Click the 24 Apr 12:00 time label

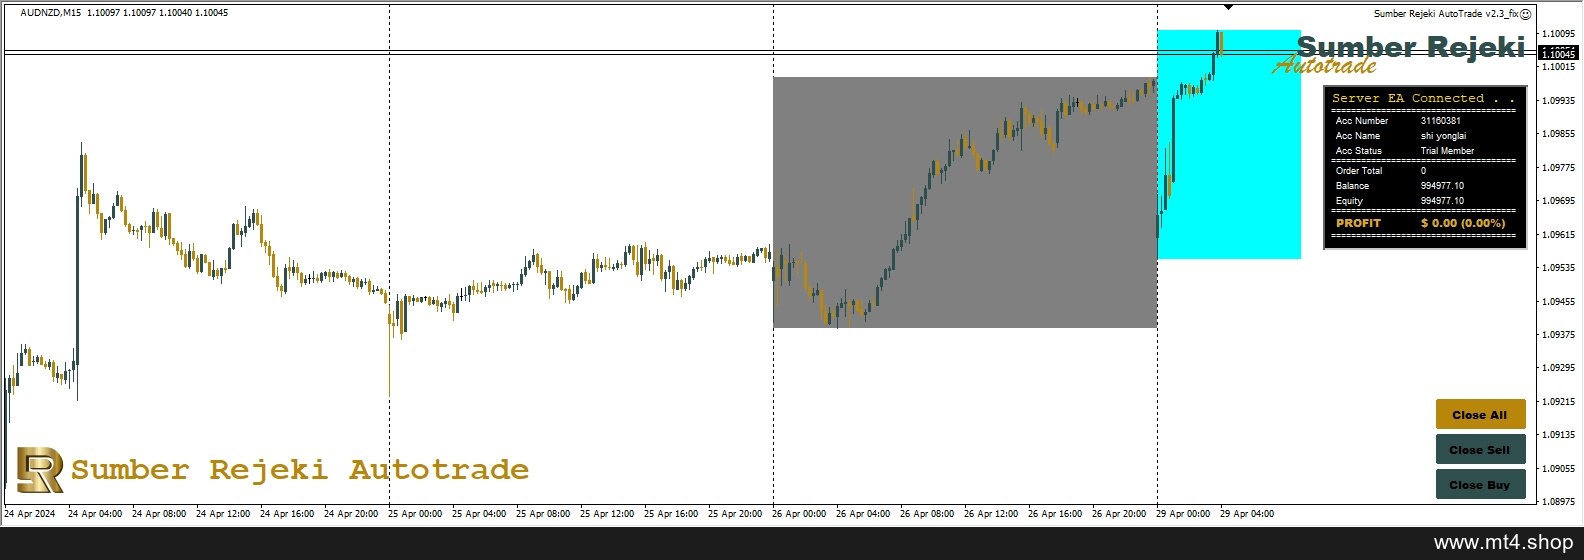tap(223, 514)
